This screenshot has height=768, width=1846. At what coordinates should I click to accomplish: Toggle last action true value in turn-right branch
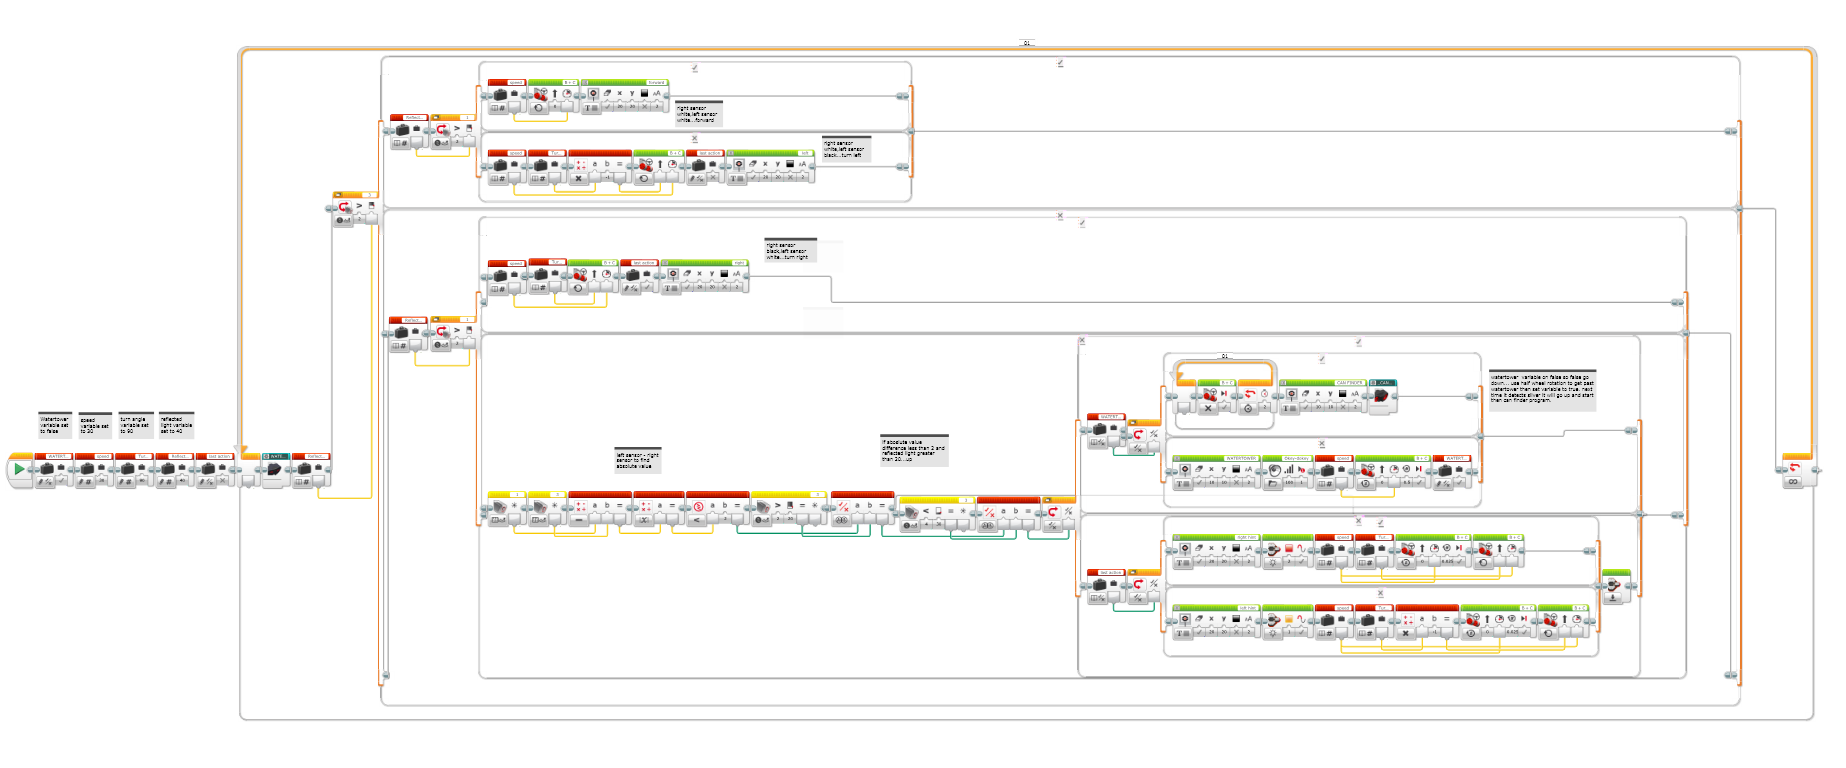click(x=647, y=288)
